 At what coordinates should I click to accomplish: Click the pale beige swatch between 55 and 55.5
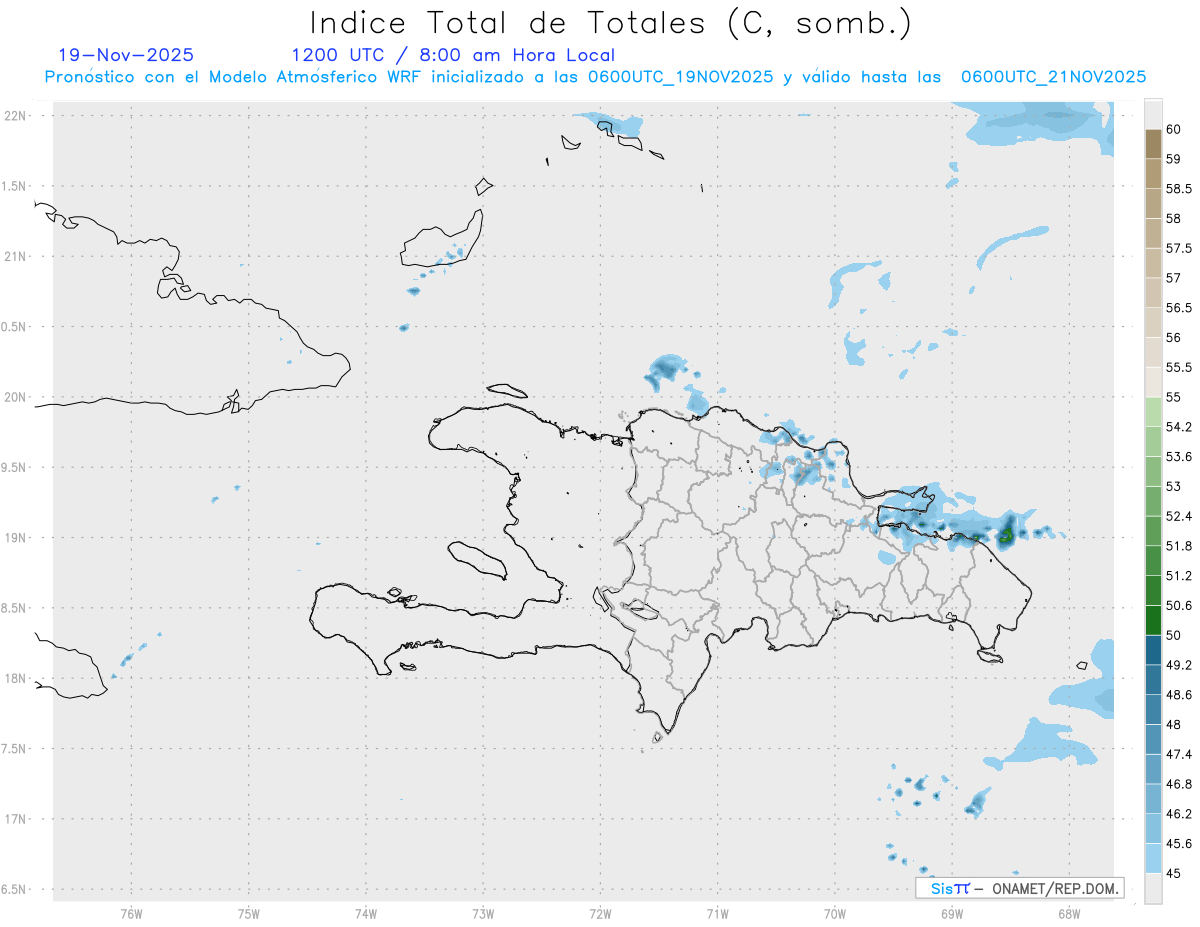pos(1153,382)
